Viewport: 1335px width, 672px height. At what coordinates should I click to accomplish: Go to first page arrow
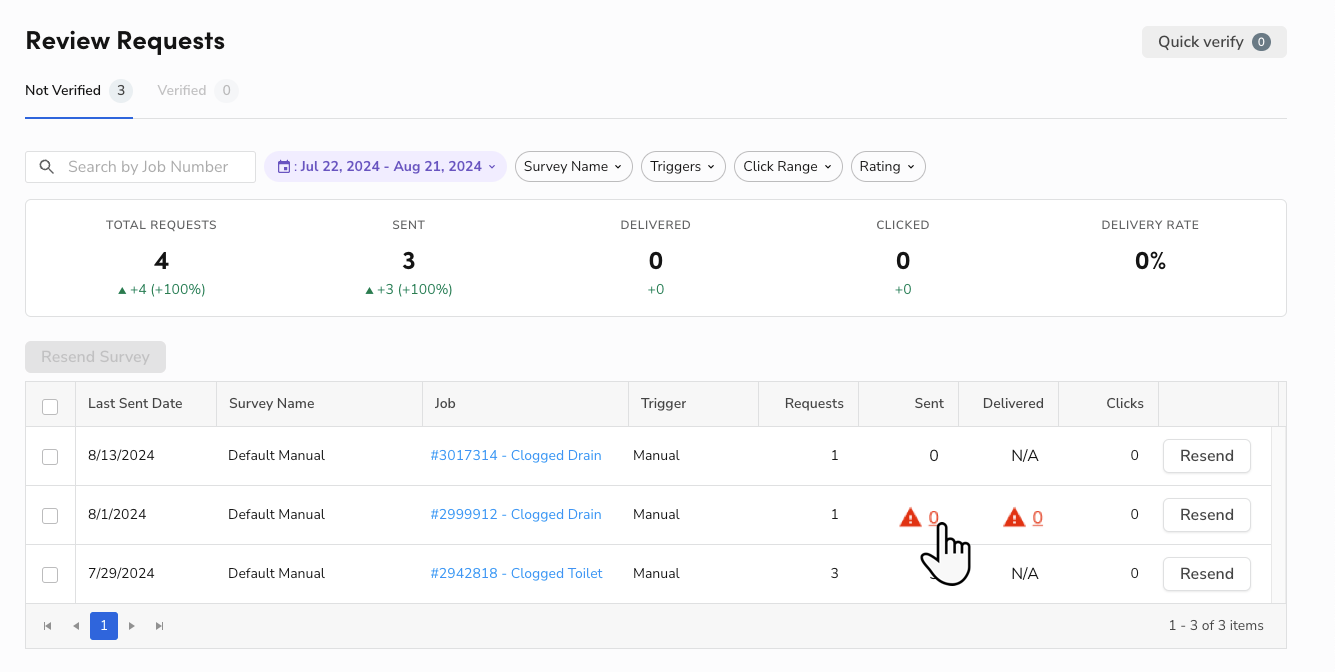pos(47,626)
